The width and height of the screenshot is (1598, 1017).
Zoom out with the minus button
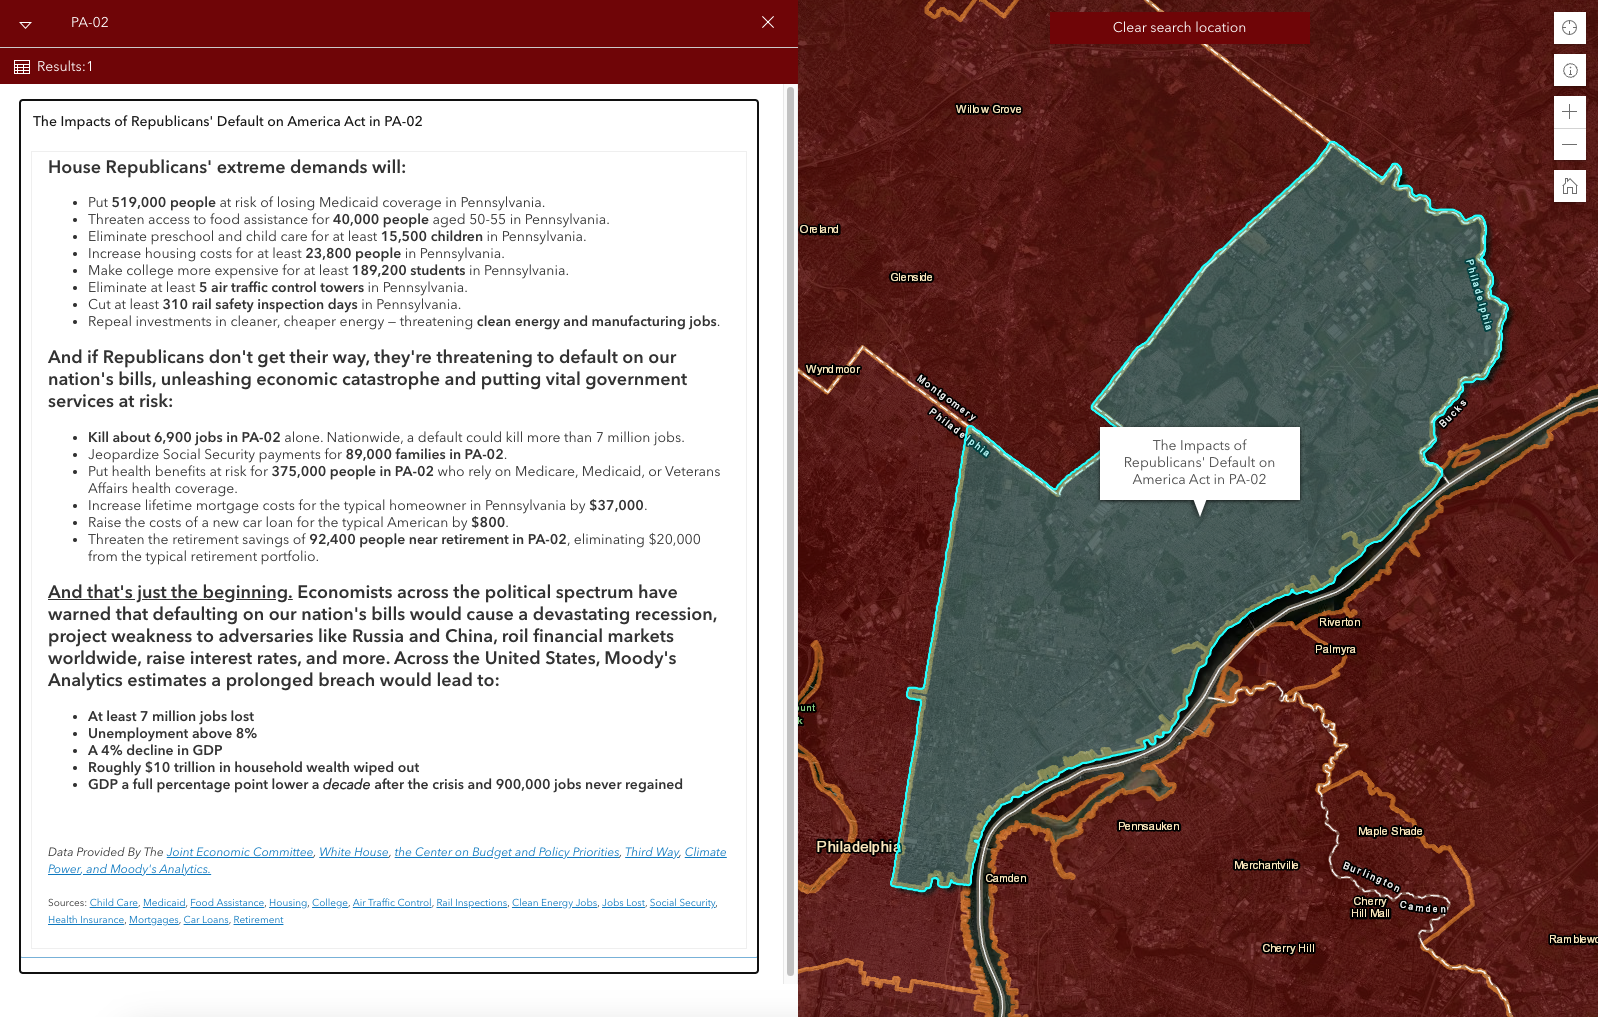coord(1569,145)
